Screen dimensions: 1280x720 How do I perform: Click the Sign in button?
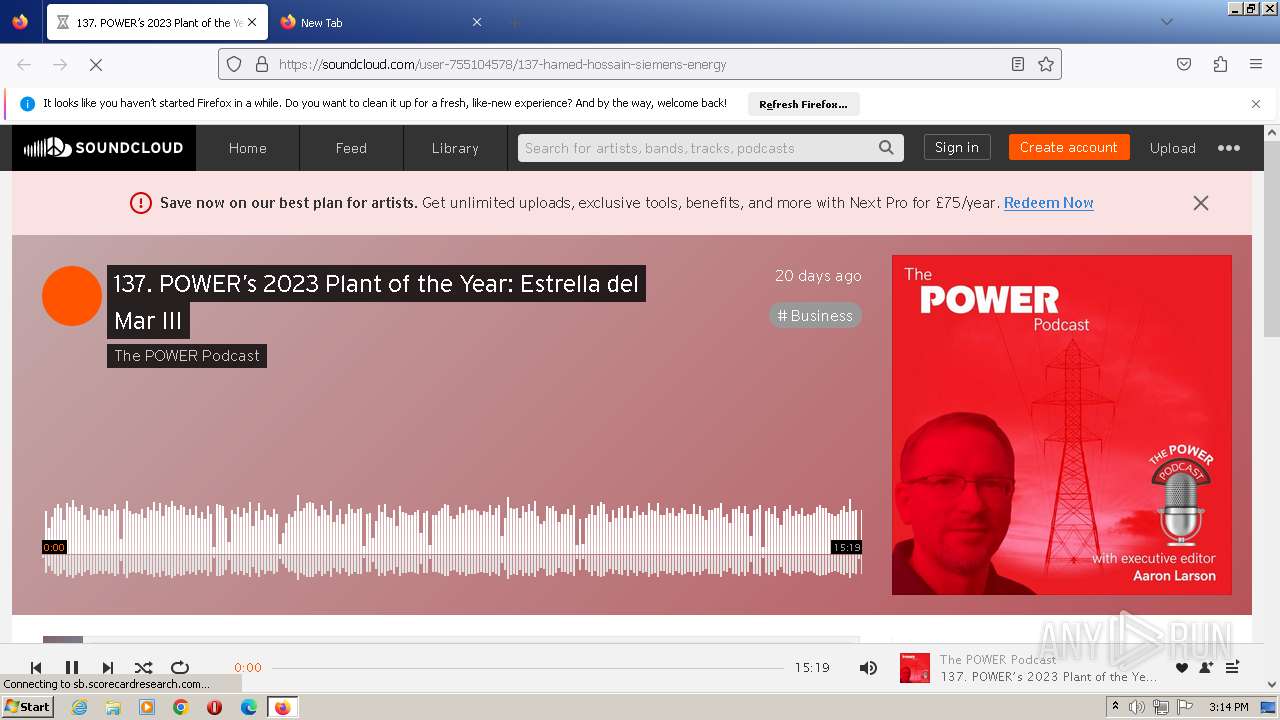point(957,147)
